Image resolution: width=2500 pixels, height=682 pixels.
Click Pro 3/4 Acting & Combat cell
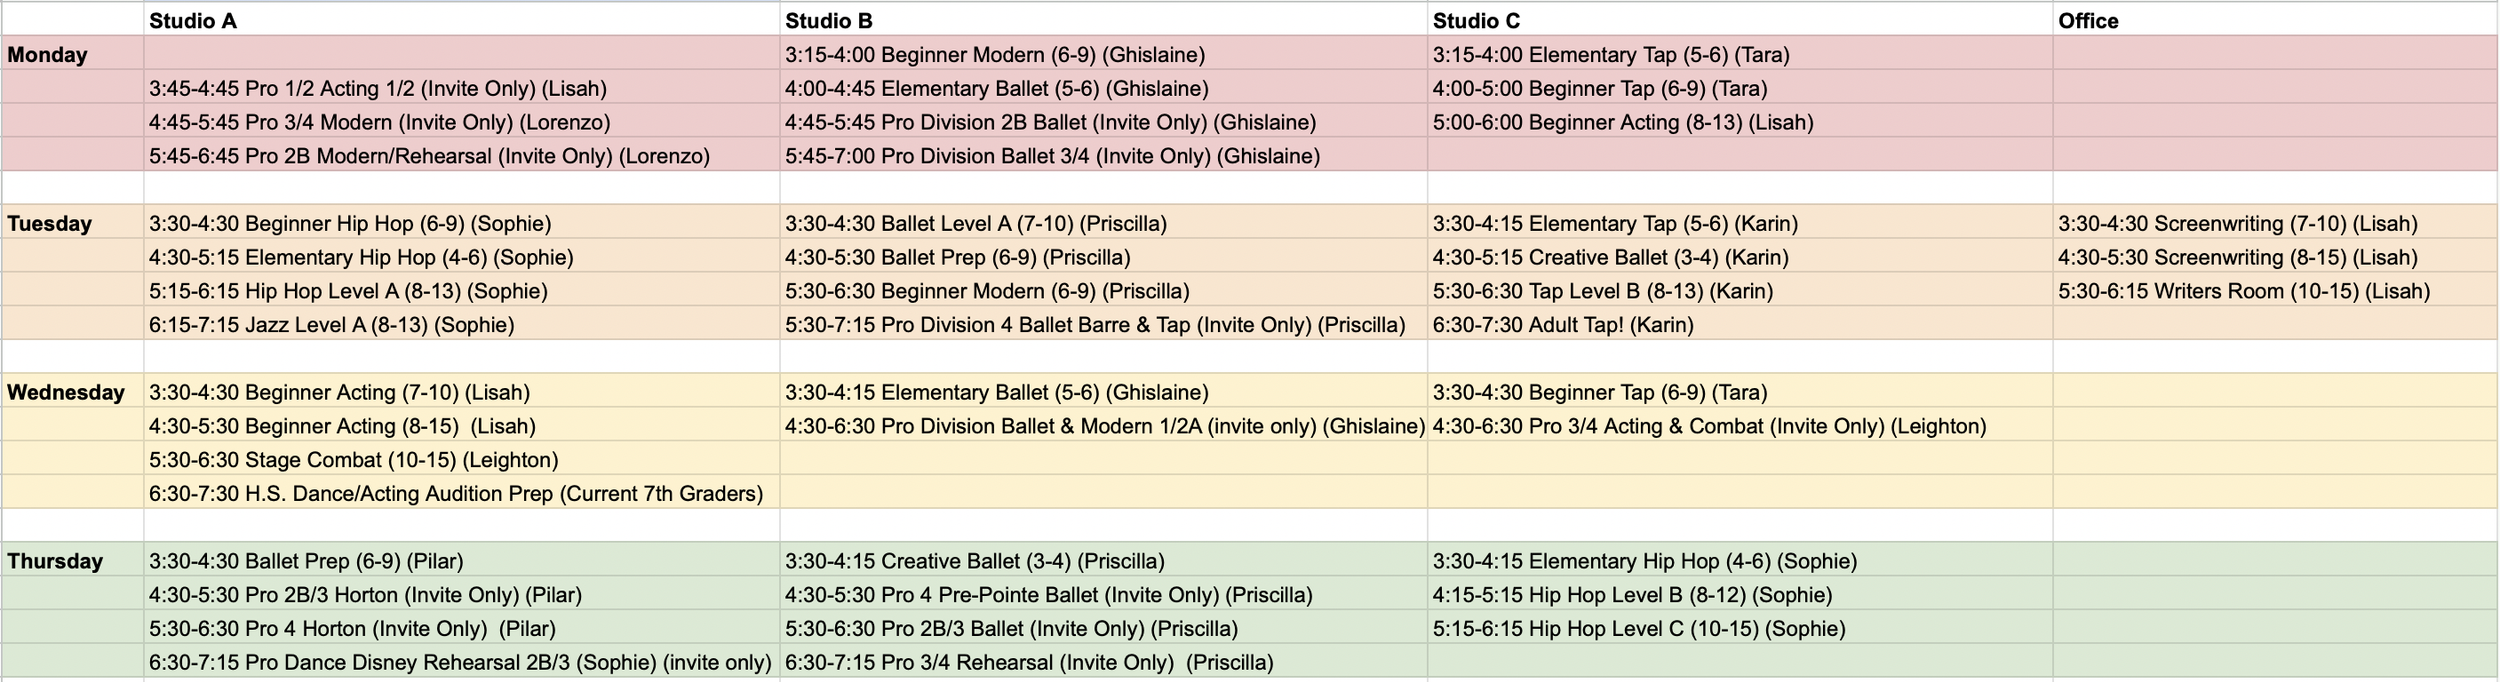coord(1740,426)
